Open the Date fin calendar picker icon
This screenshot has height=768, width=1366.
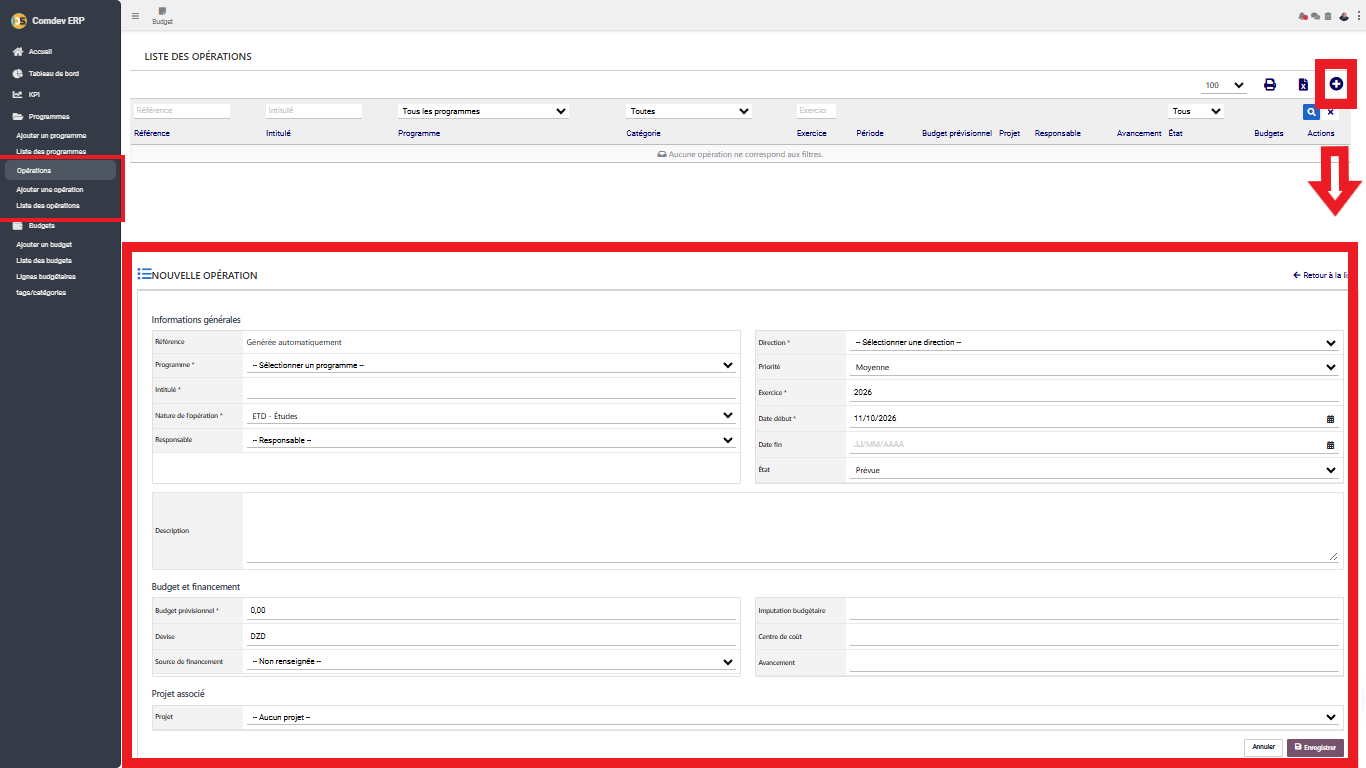point(1330,445)
